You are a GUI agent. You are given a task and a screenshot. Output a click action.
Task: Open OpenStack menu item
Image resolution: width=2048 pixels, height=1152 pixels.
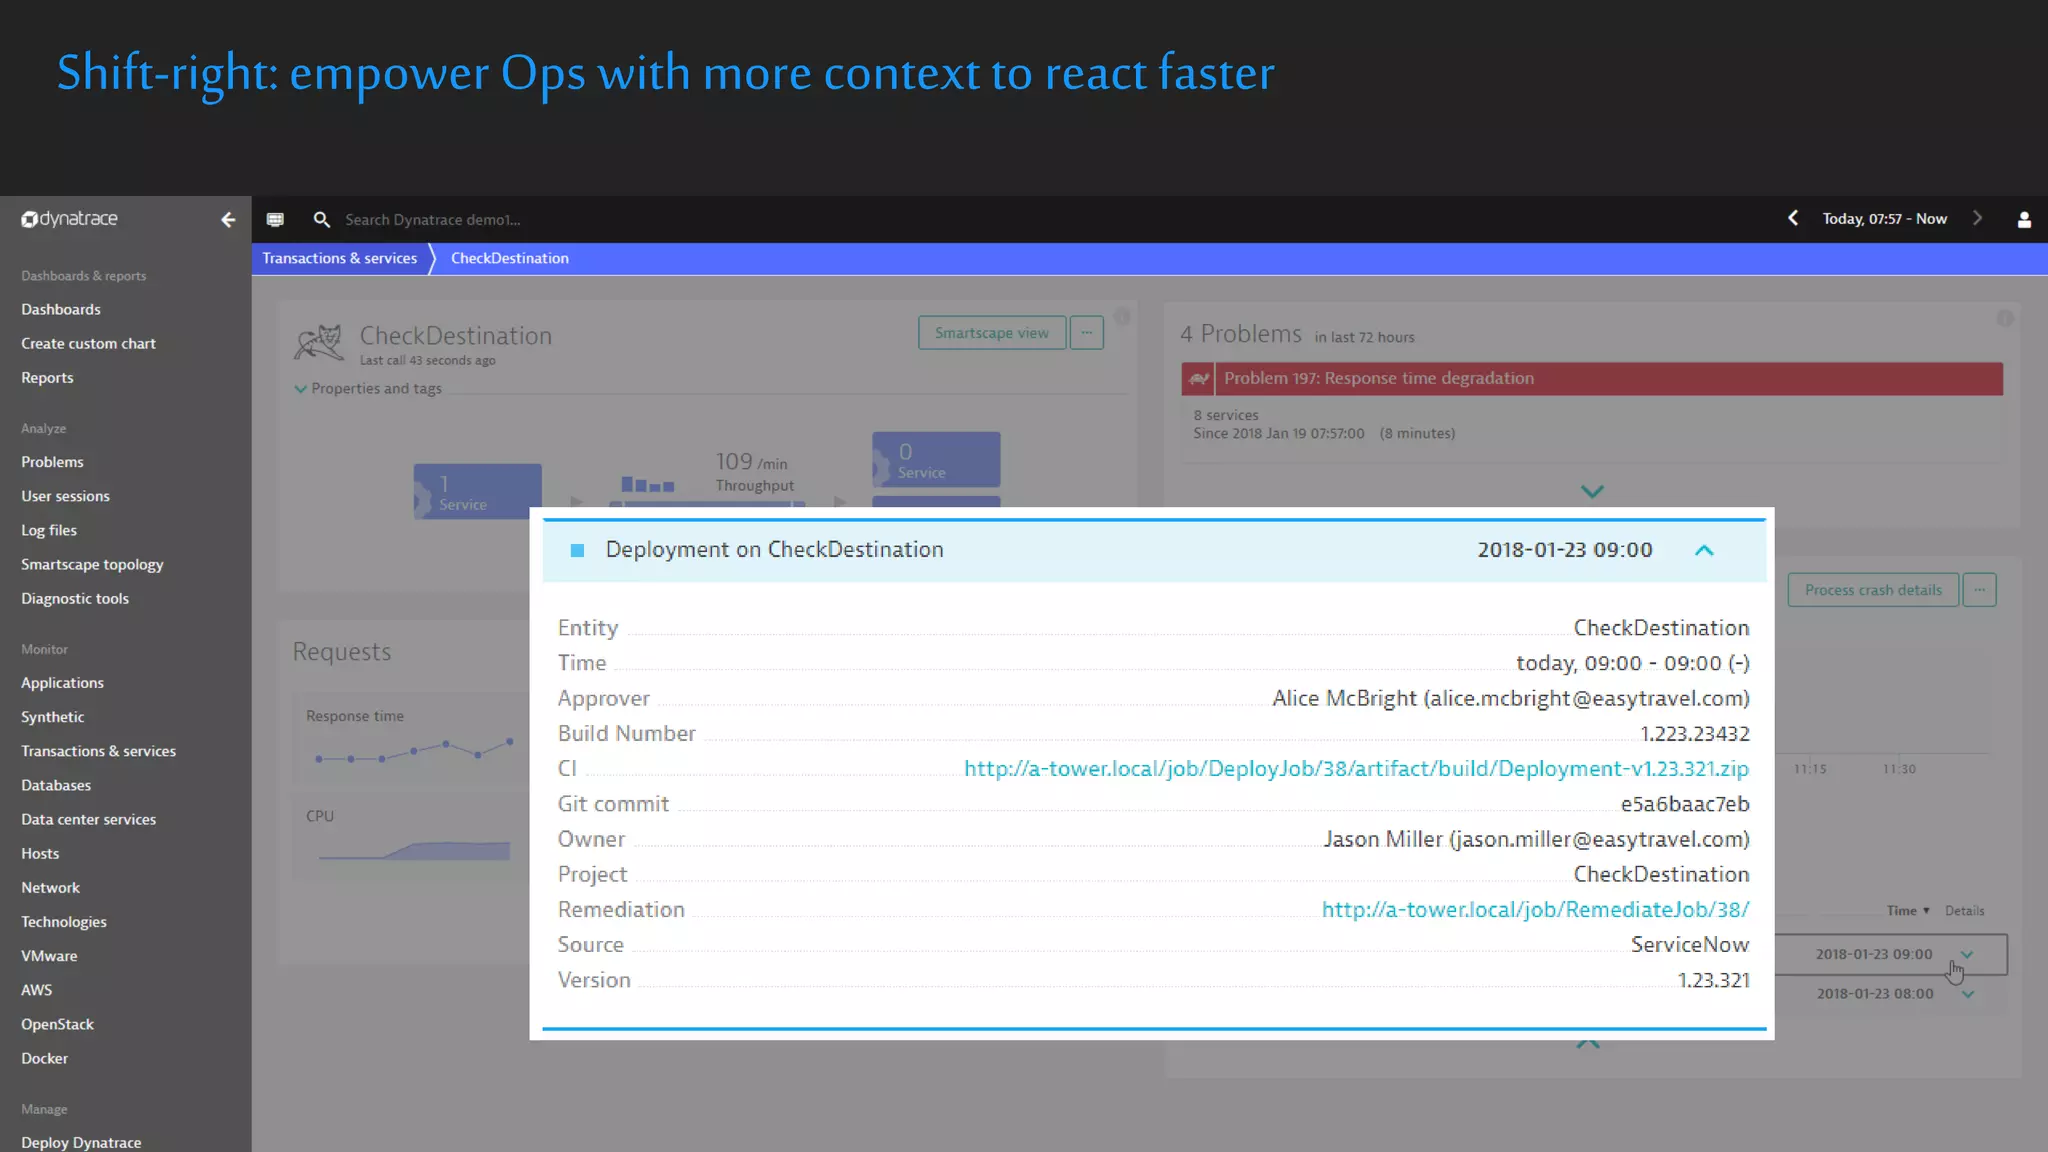(57, 1025)
